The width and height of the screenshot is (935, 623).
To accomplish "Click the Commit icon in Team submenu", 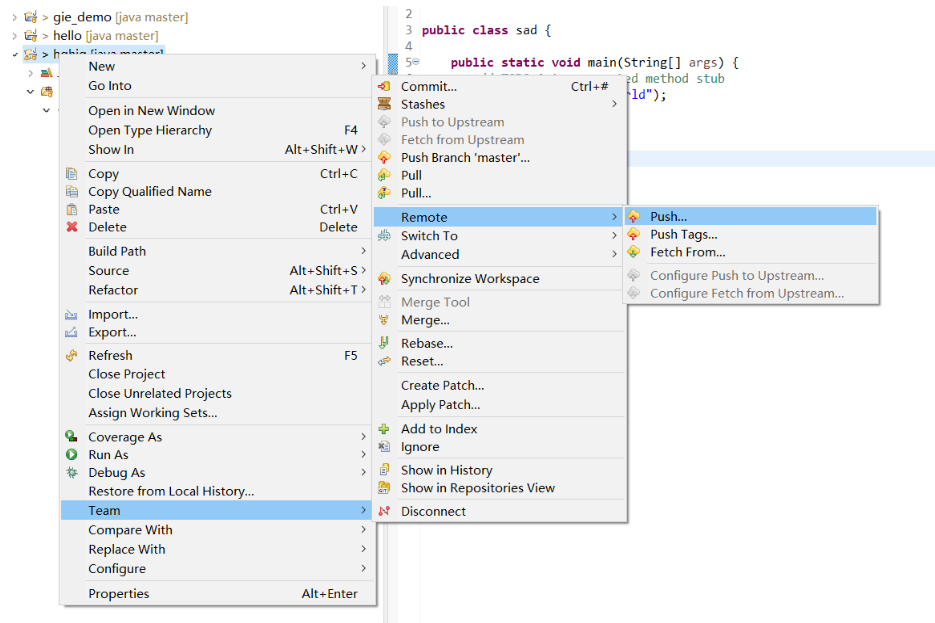I will 383,86.
